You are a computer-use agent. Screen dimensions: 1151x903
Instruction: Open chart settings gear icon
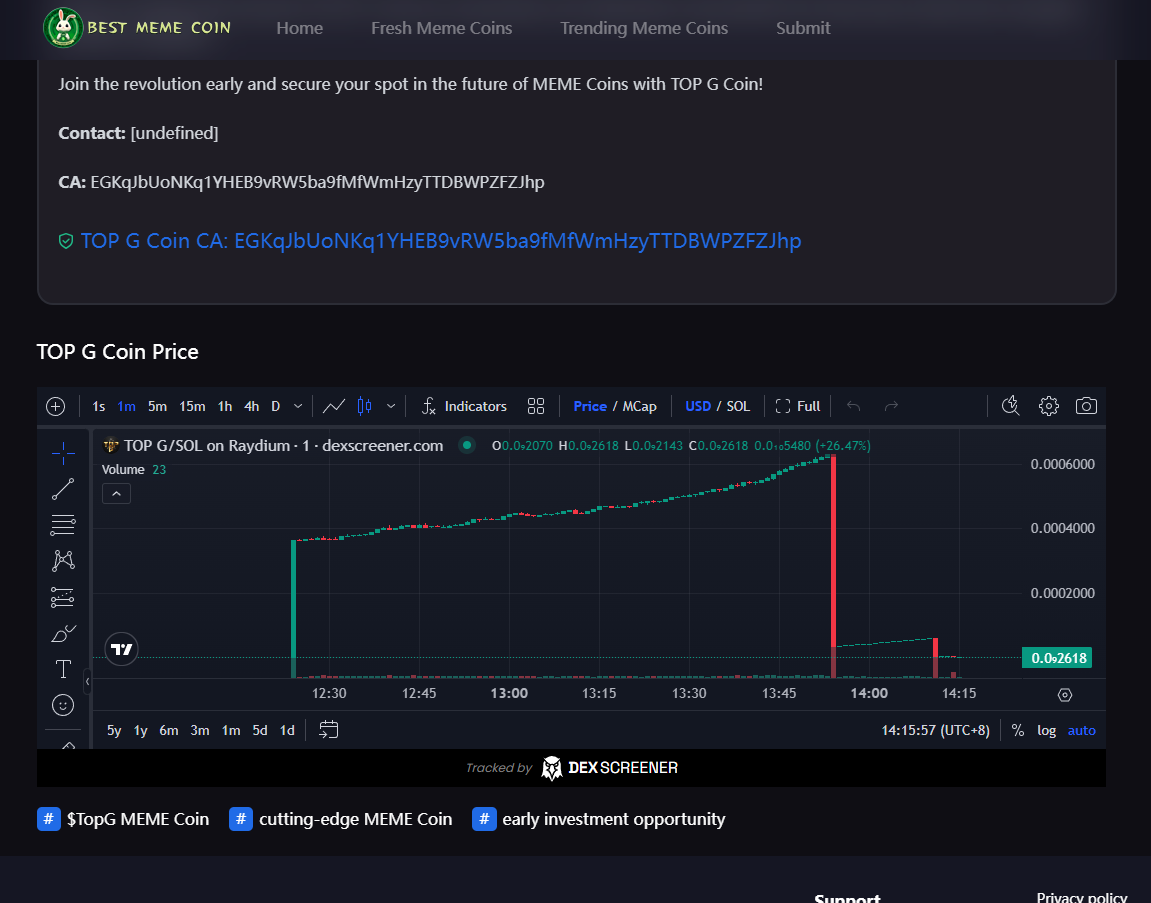coord(1049,406)
